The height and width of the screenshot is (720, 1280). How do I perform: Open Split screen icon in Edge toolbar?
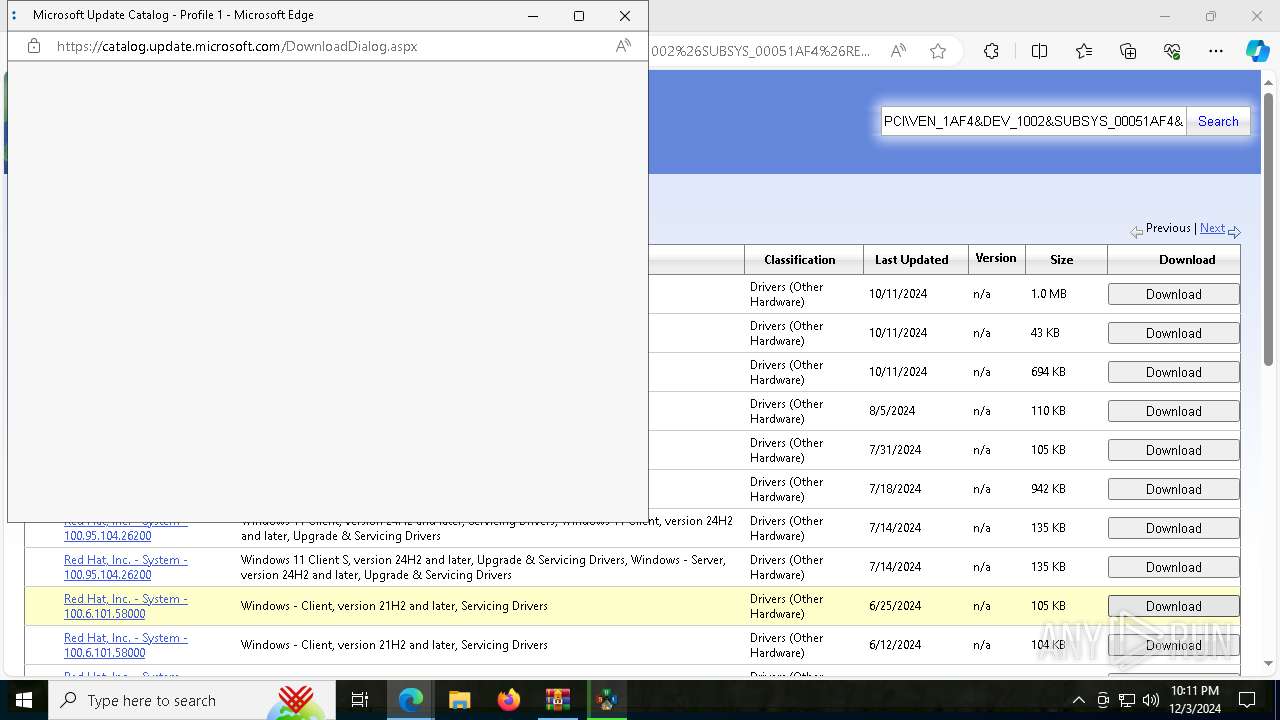1039,51
